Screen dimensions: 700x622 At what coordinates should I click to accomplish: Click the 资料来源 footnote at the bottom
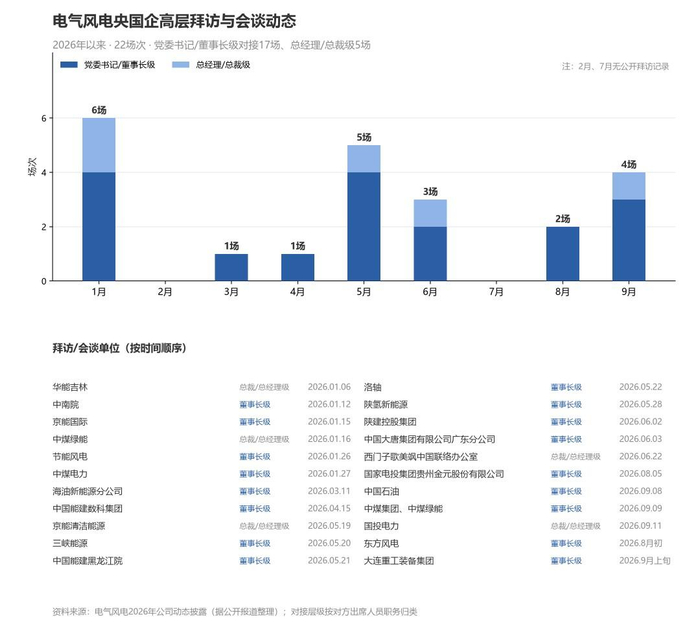coord(235,612)
